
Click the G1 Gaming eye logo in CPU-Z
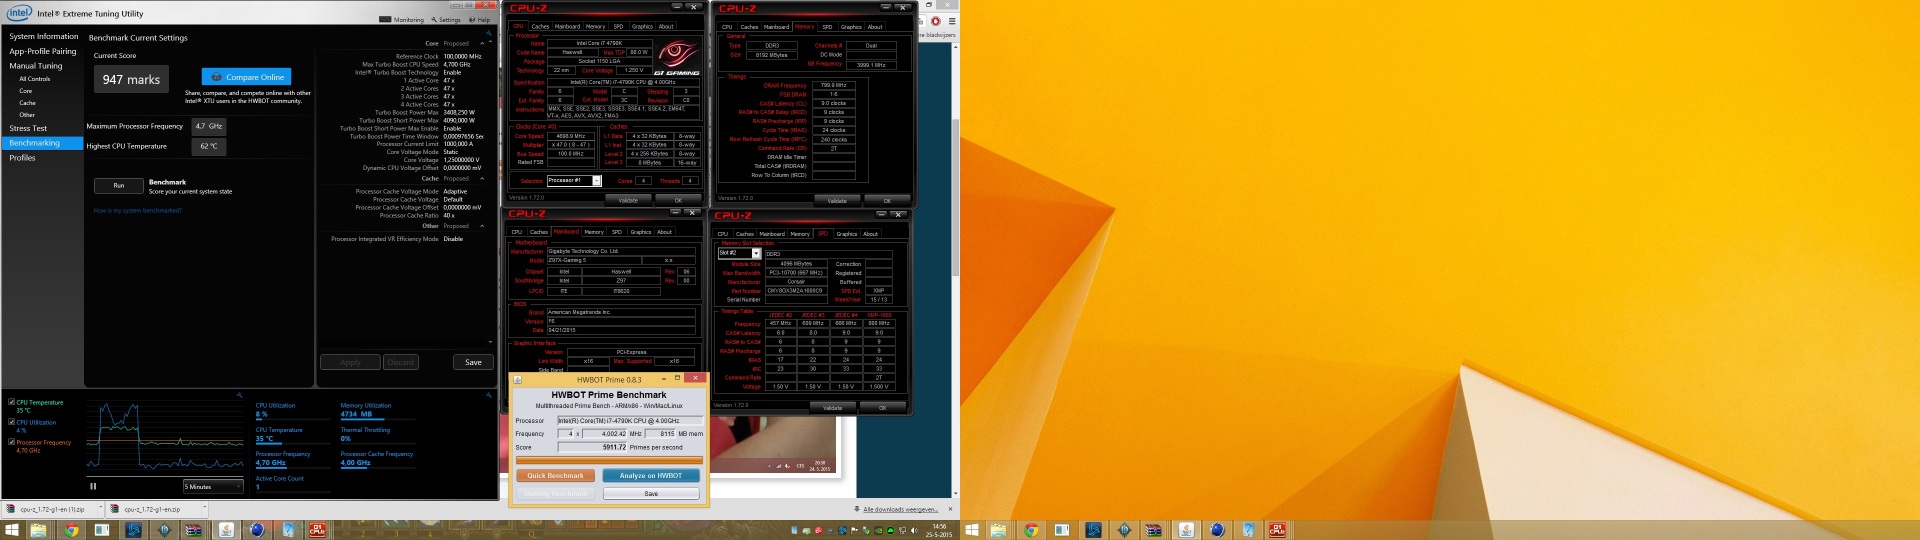[677, 55]
